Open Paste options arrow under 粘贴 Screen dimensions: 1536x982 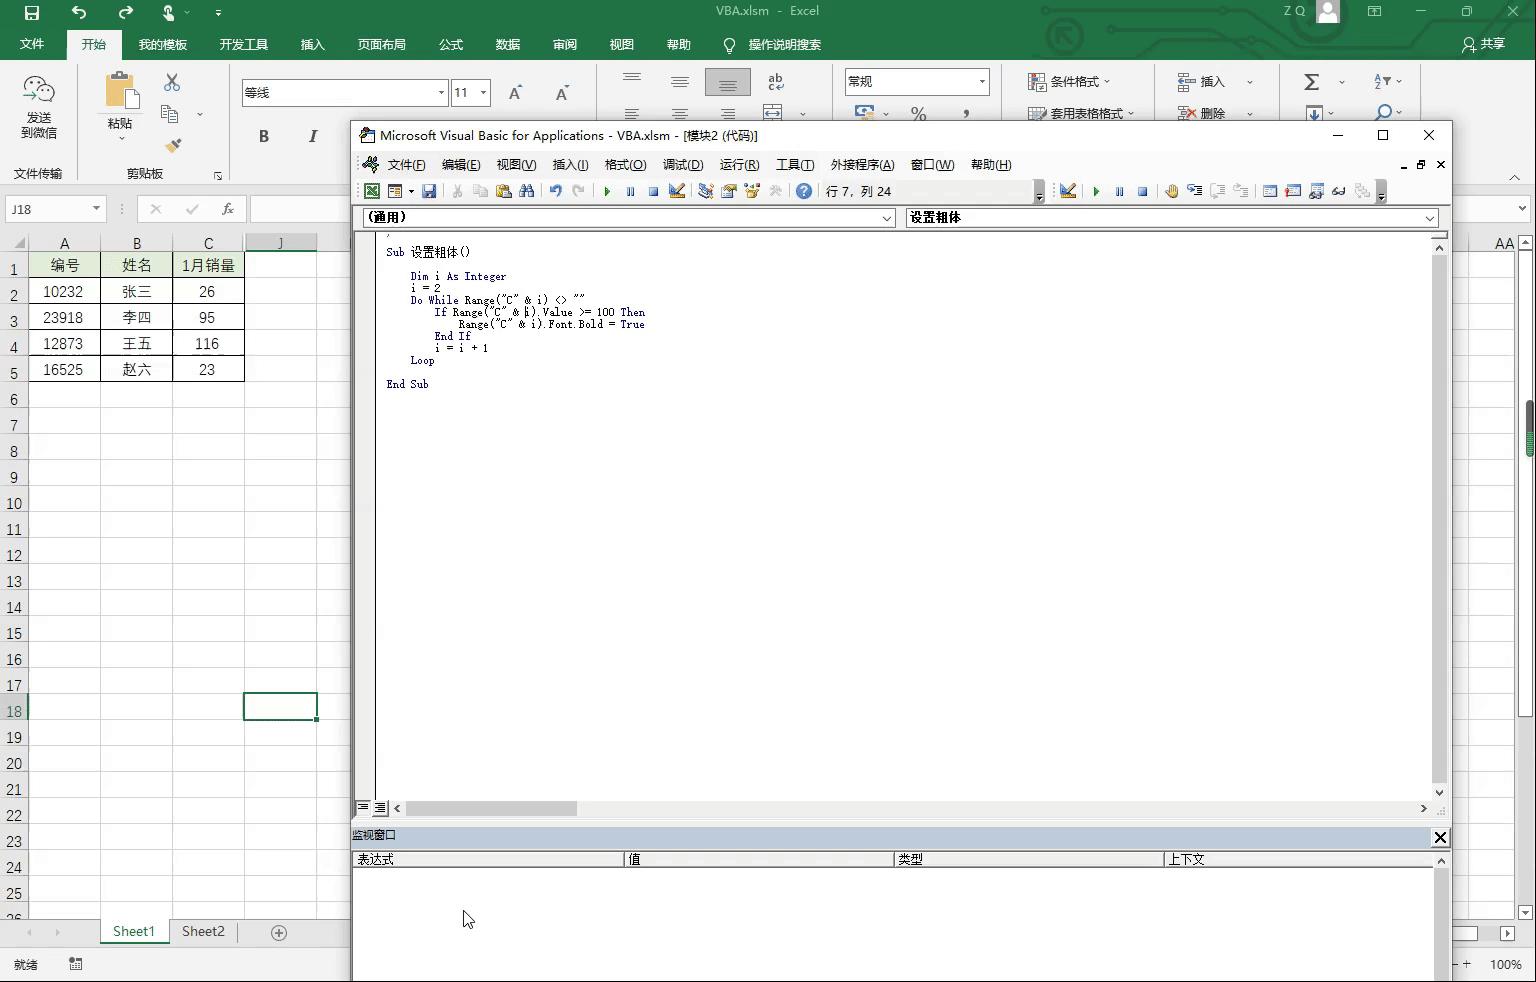point(120,137)
